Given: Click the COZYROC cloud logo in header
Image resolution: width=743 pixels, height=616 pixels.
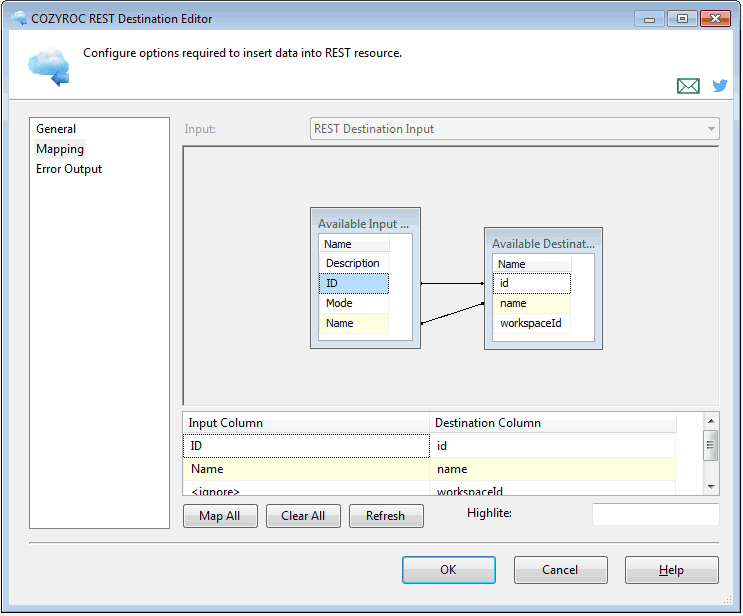Looking at the screenshot, I should point(49,67).
